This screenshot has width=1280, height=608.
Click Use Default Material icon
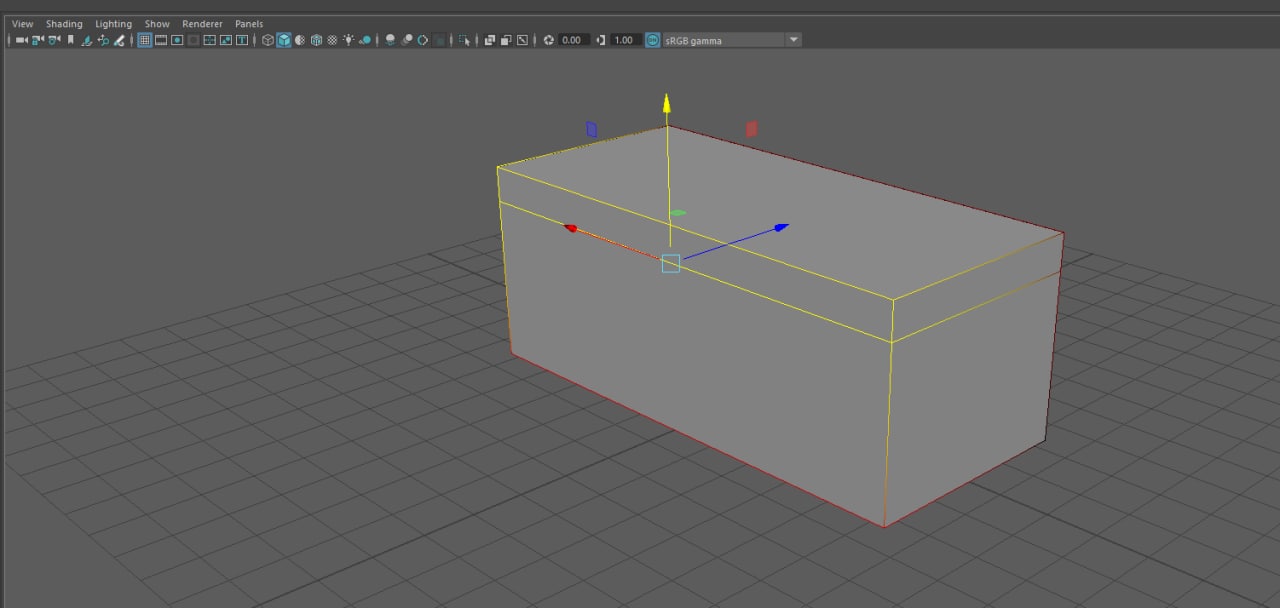pyautogui.click(x=300, y=40)
